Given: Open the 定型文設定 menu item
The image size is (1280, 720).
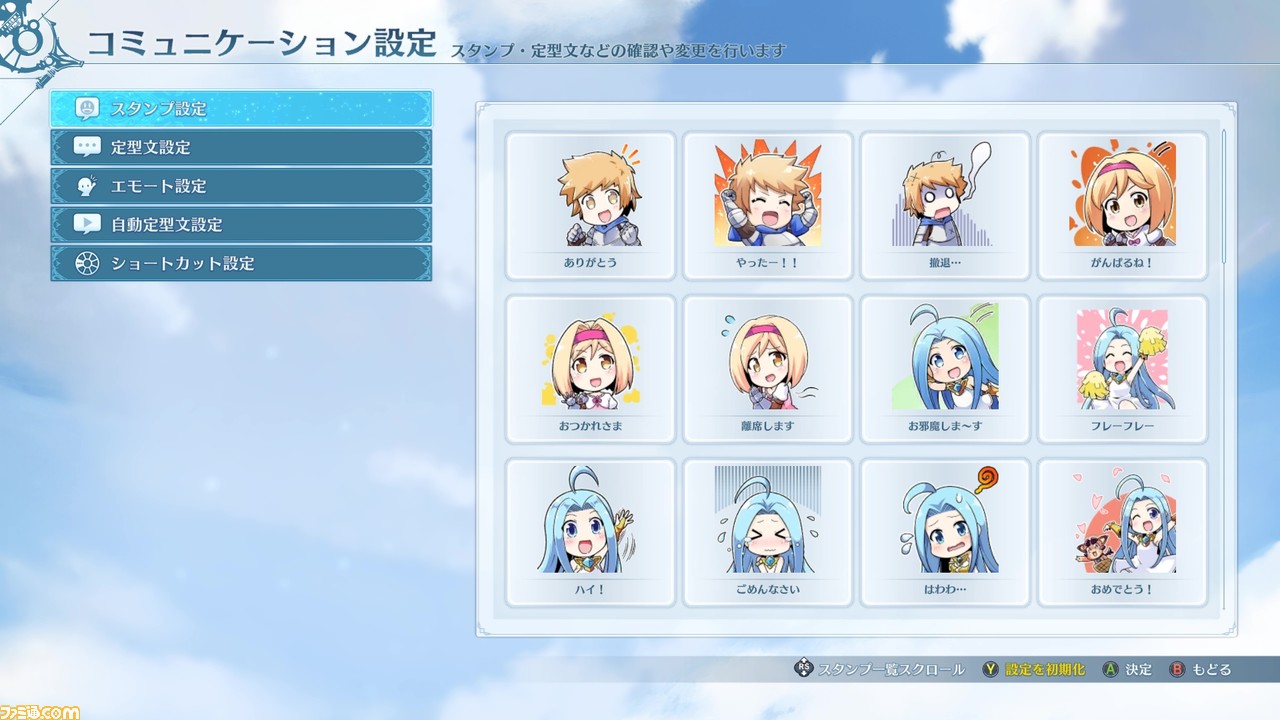Looking at the screenshot, I should coord(242,147).
